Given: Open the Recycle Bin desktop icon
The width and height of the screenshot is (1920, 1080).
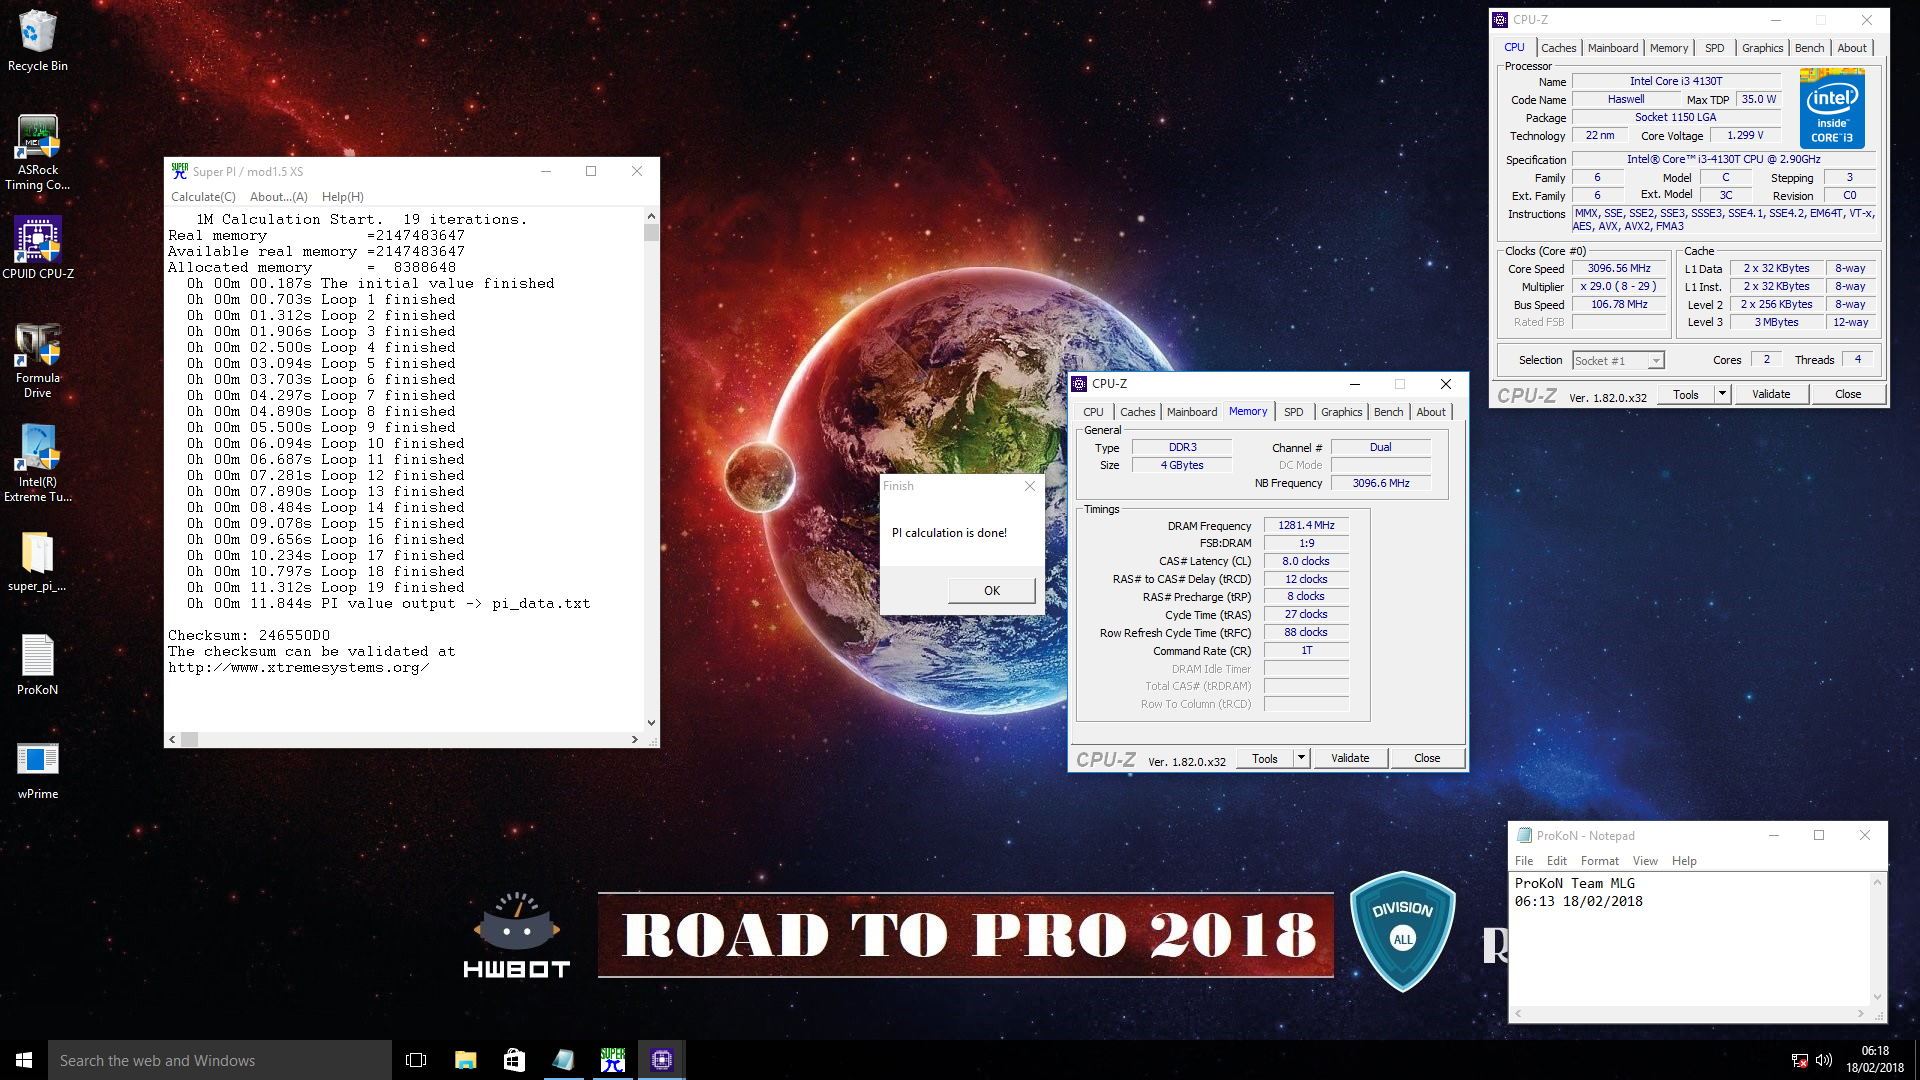Looking at the screenshot, I should click(37, 41).
